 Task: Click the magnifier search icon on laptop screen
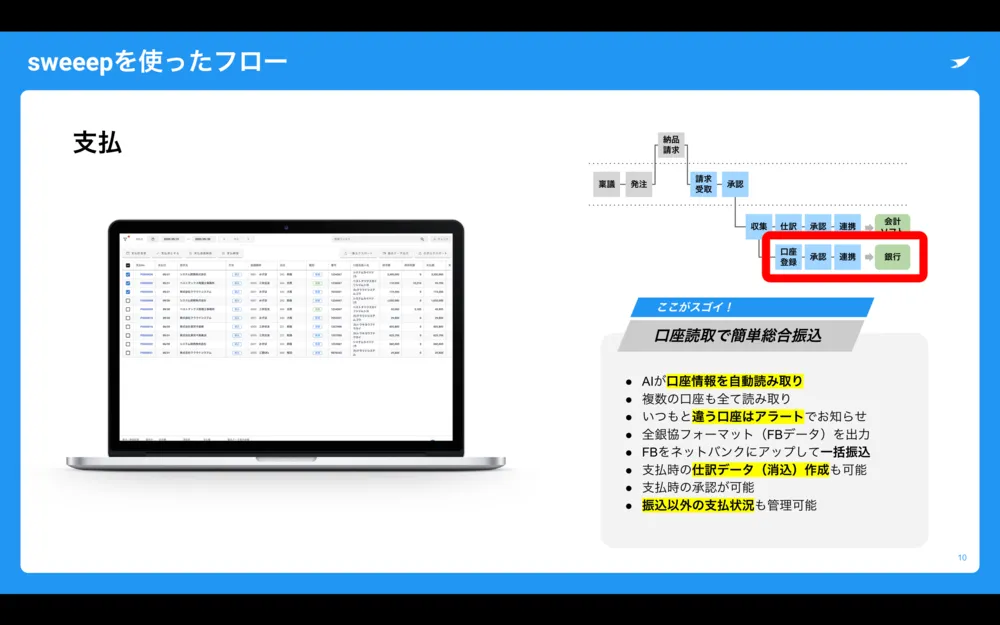pos(422,239)
